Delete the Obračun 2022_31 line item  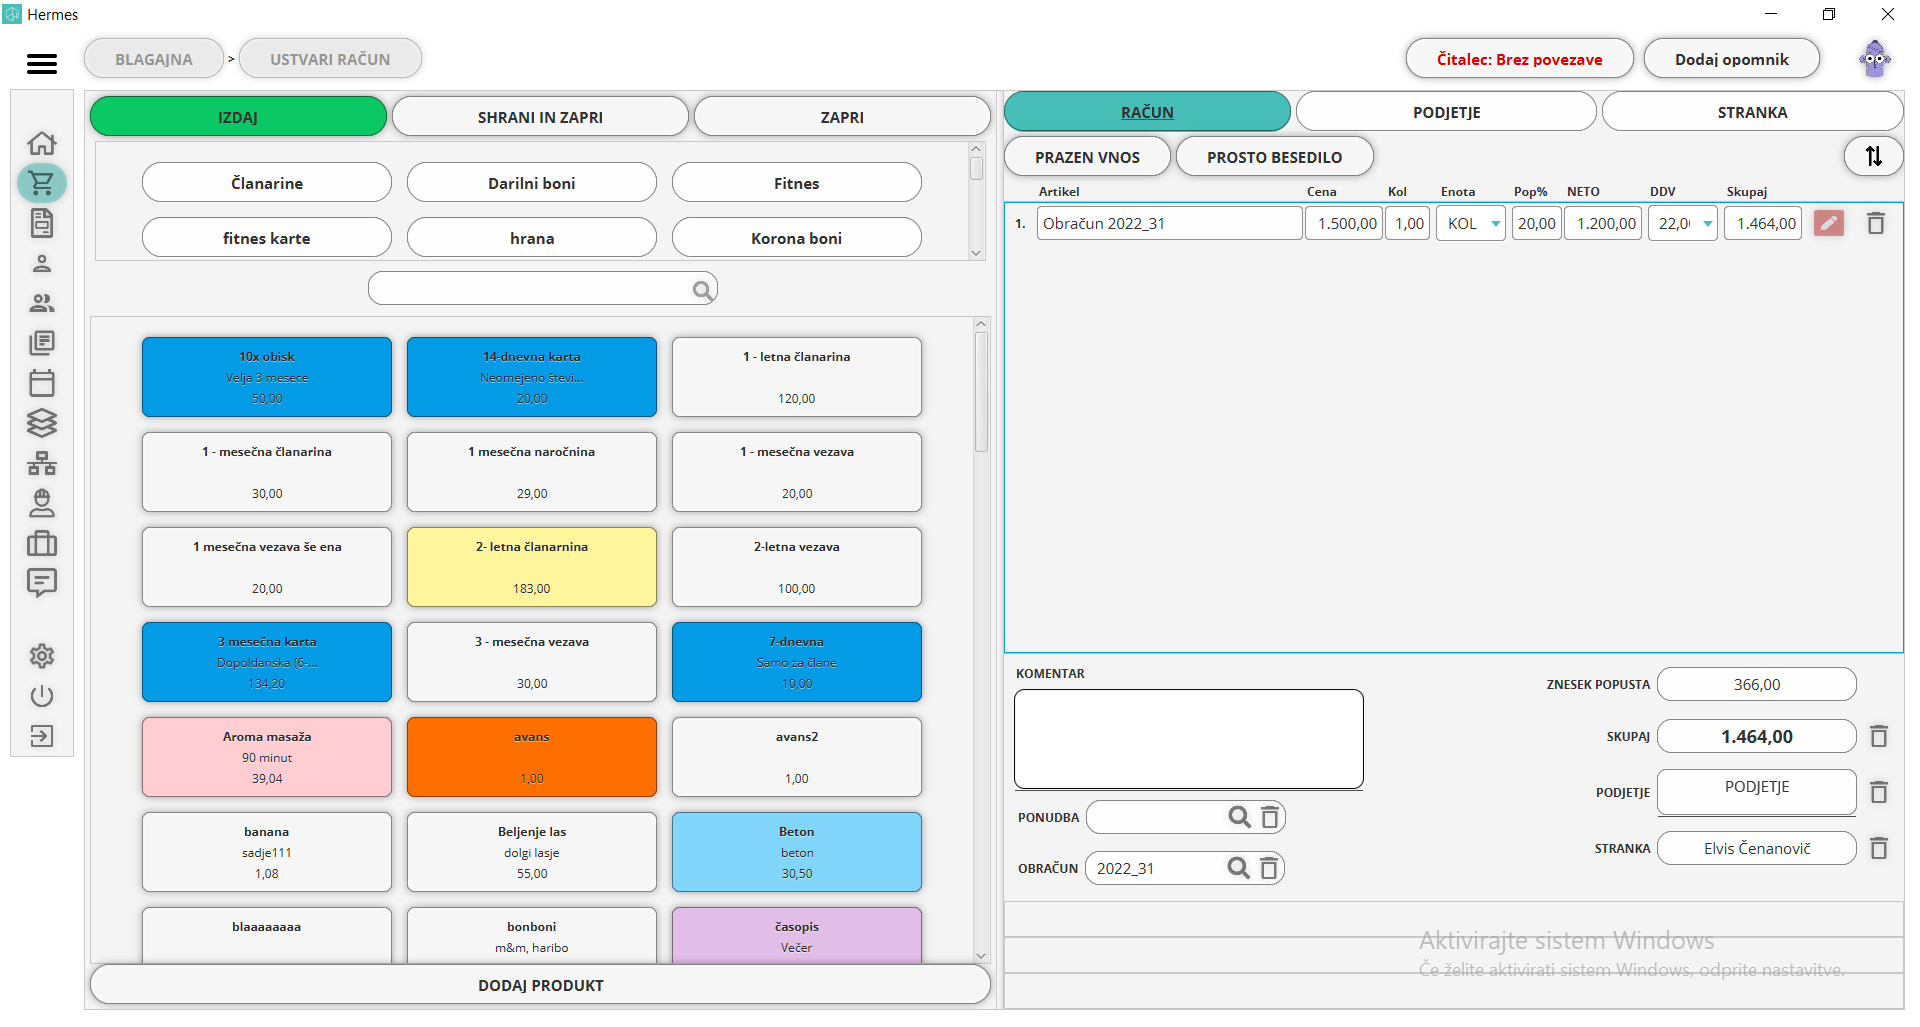click(x=1876, y=224)
